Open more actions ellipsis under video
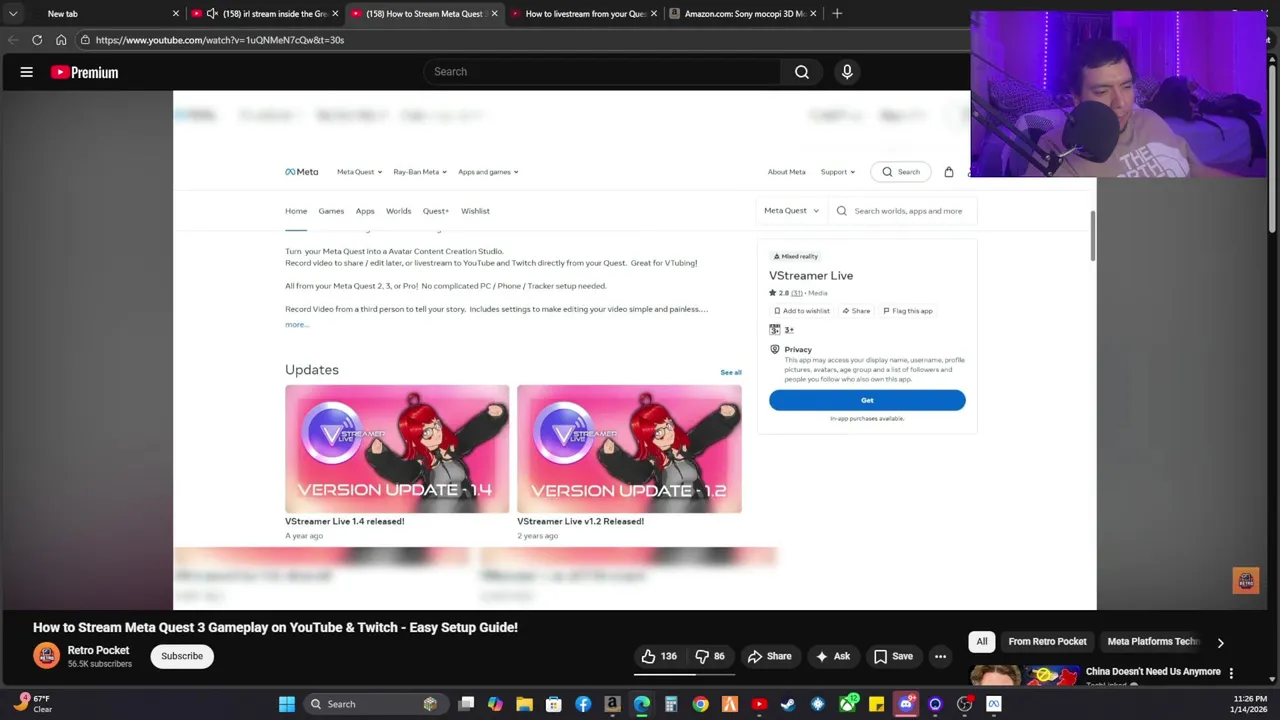The height and width of the screenshot is (720, 1280). (940, 656)
